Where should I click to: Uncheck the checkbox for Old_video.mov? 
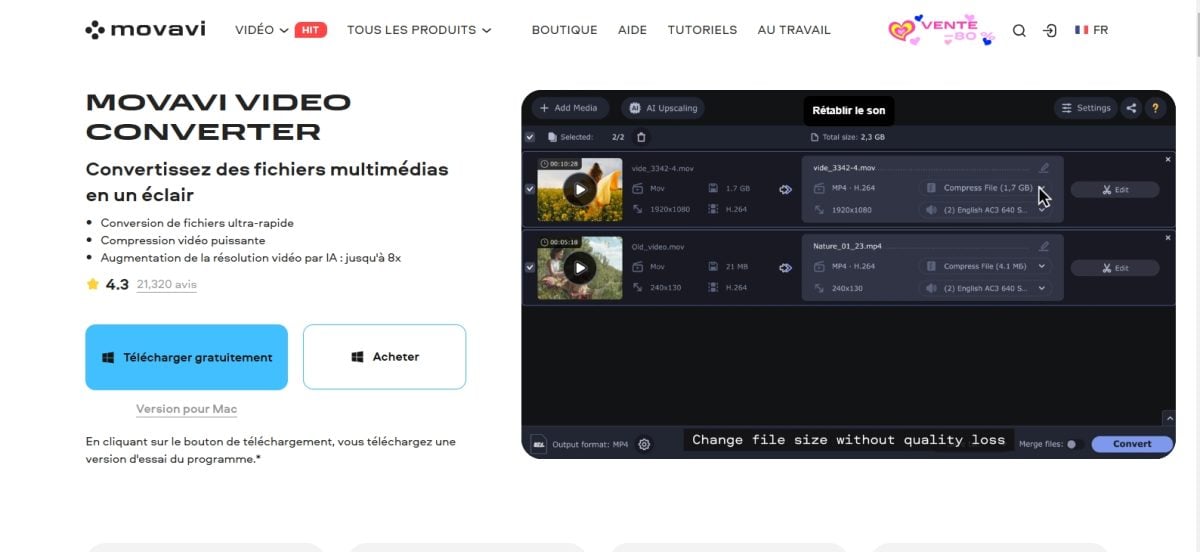click(530, 267)
